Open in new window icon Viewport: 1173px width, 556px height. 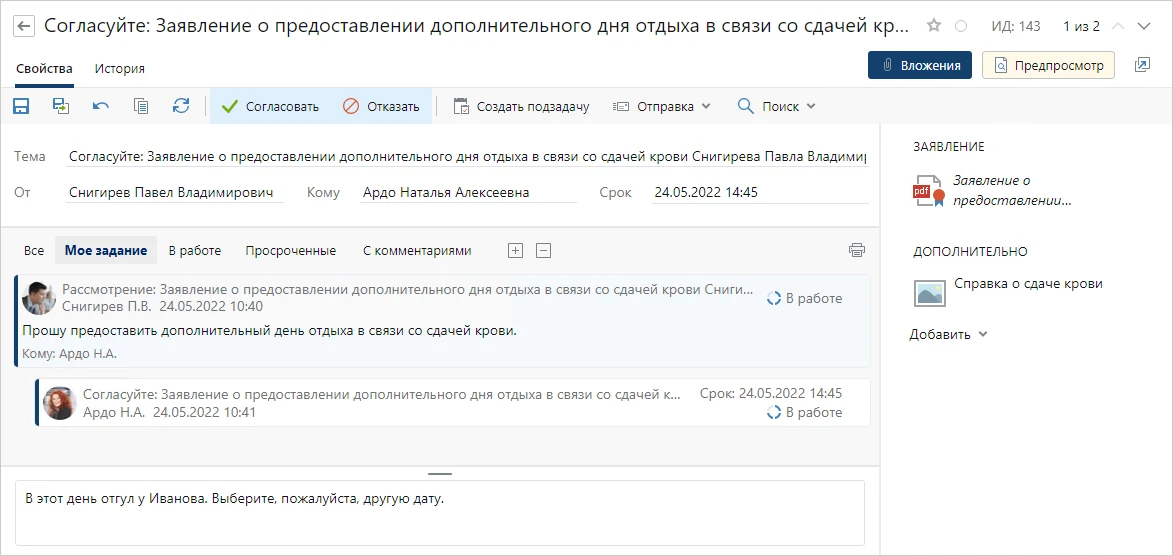(1142, 66)
